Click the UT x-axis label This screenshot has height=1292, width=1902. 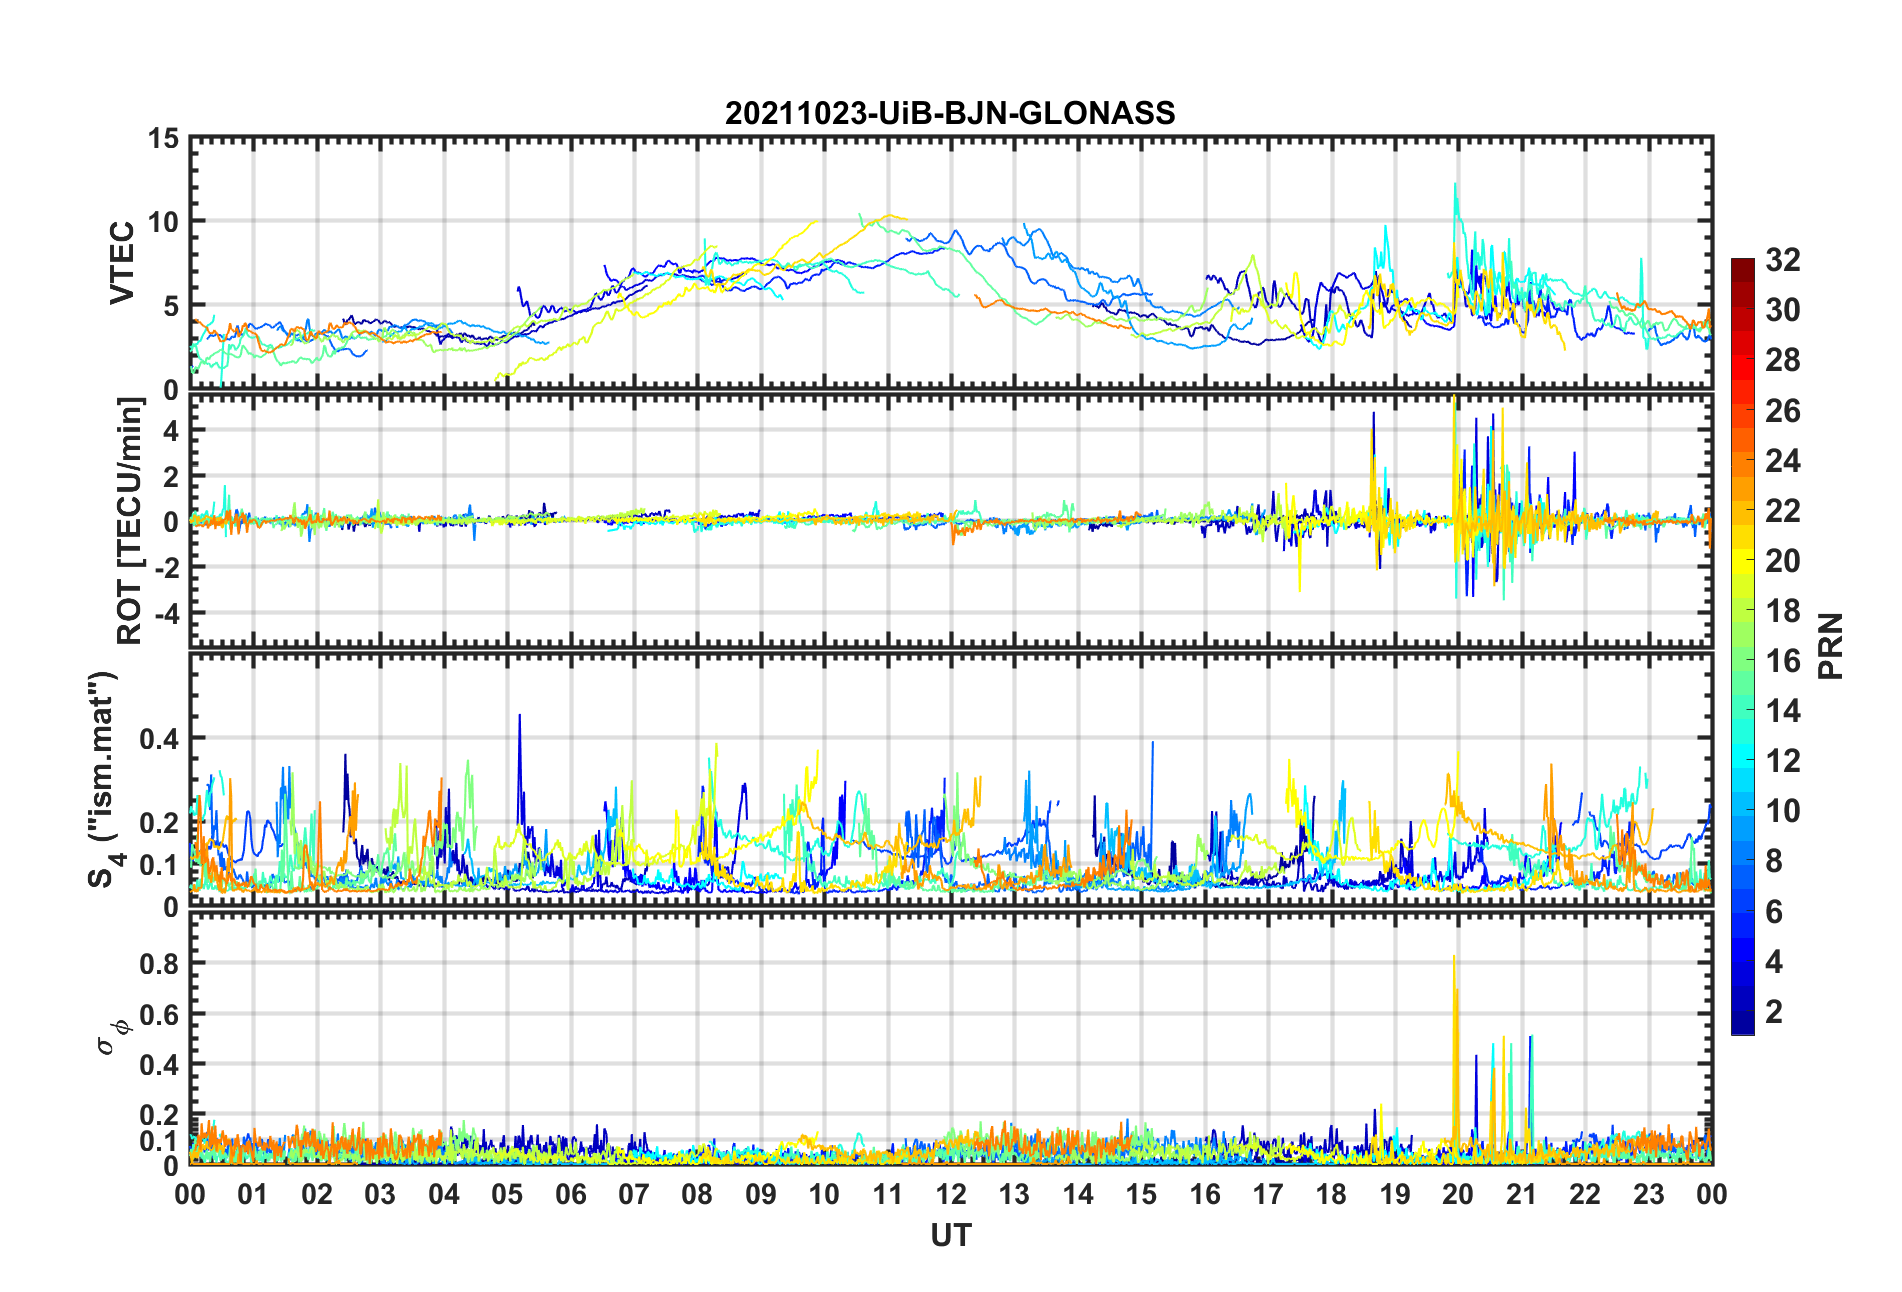point(950,1236)
